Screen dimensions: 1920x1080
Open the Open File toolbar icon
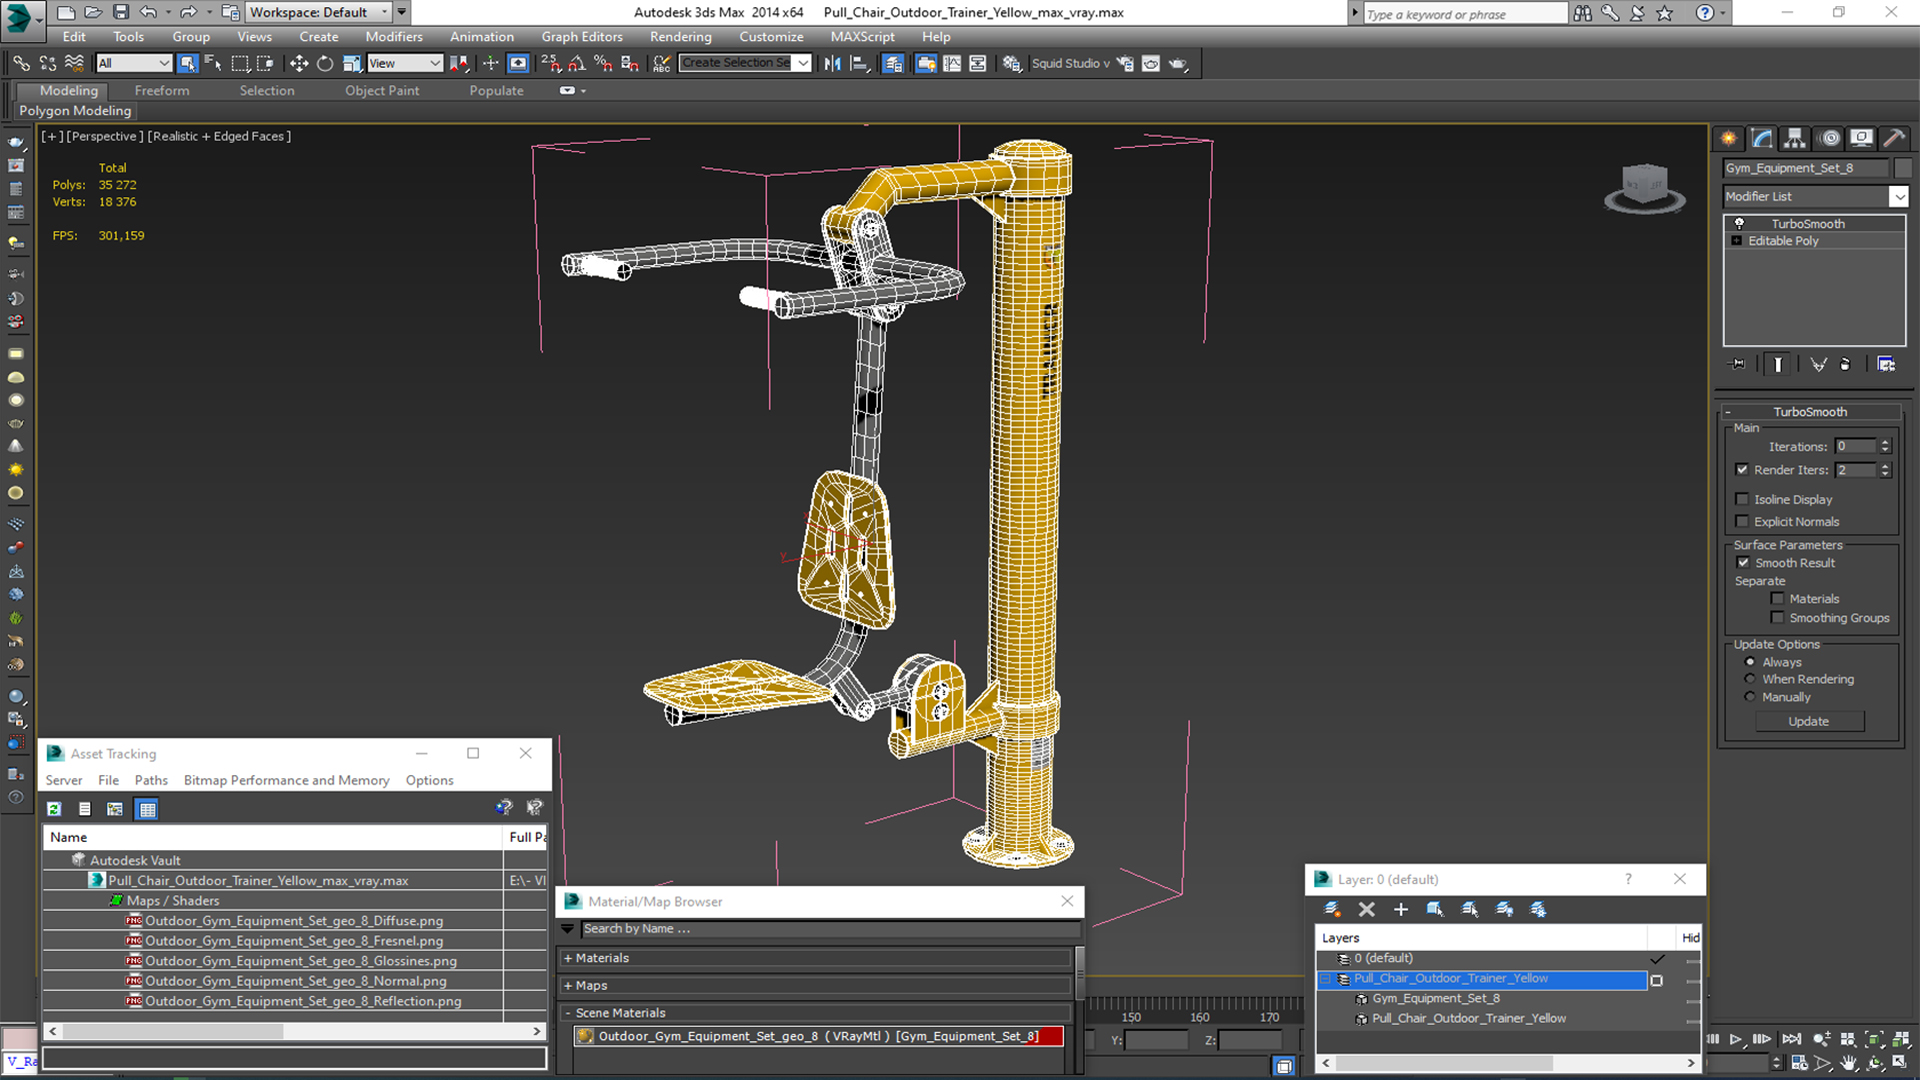point(93,12)
